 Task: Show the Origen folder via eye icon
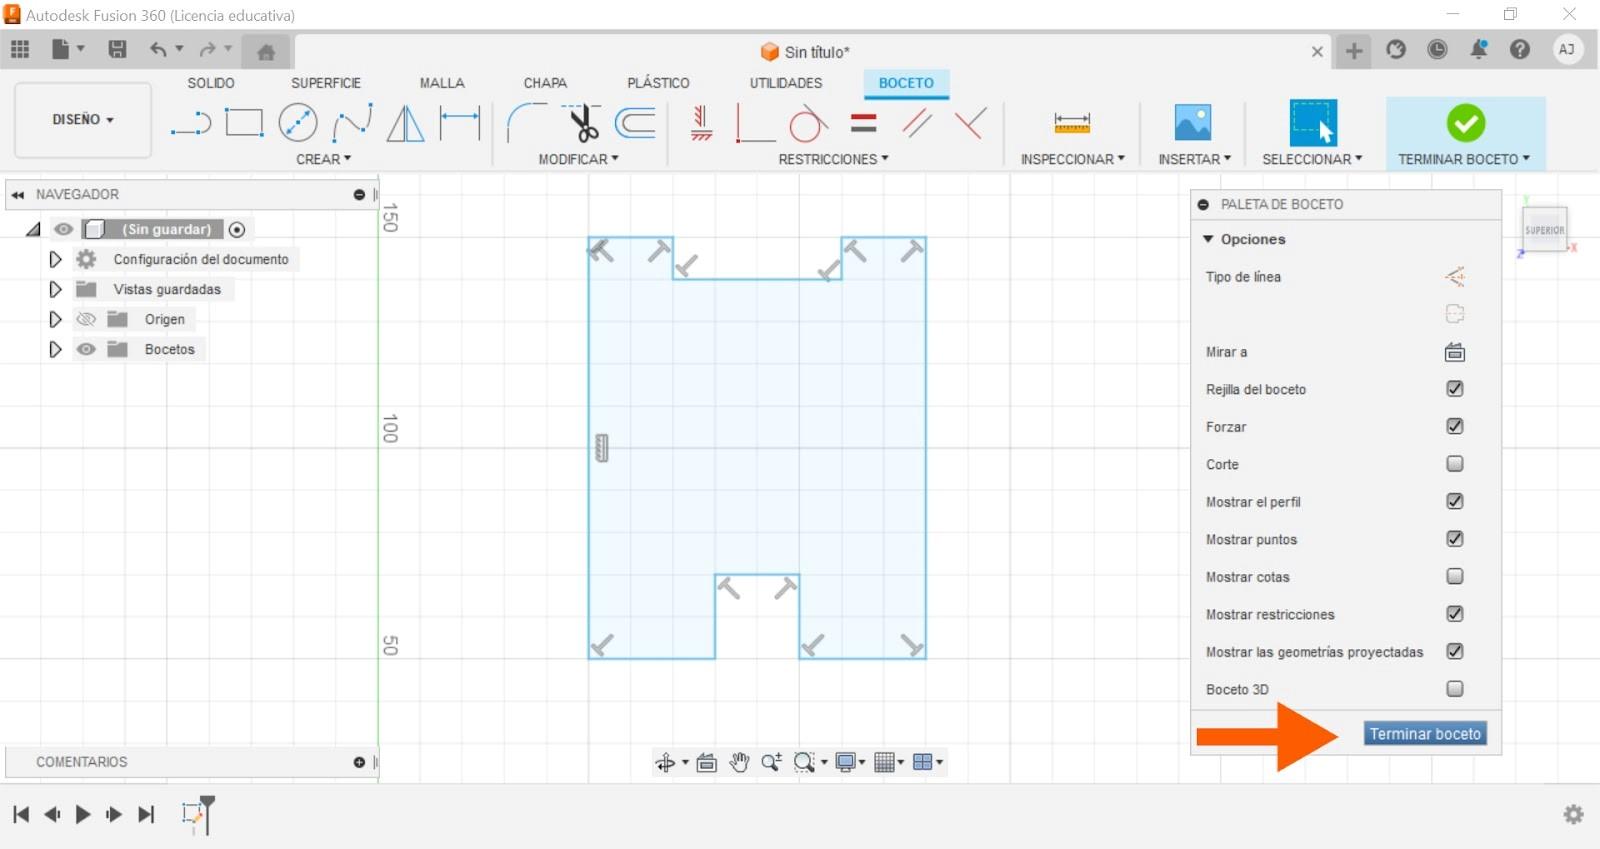tap(87, 319)
